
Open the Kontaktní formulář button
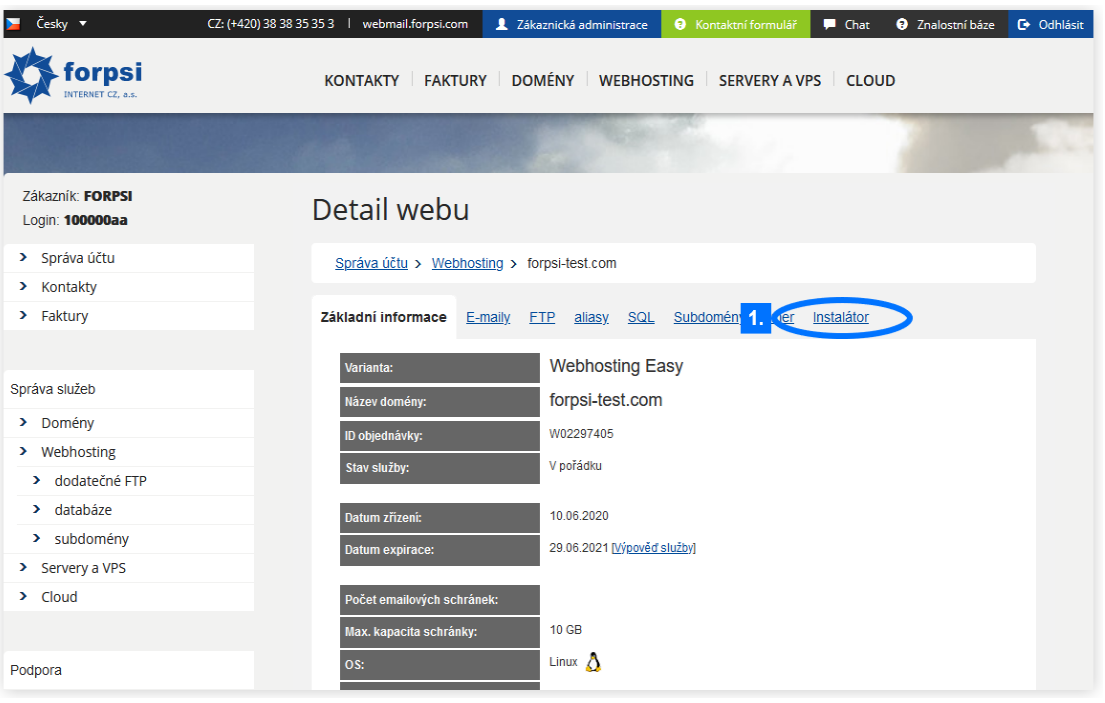pyautogui.click(x=736, y=25)
